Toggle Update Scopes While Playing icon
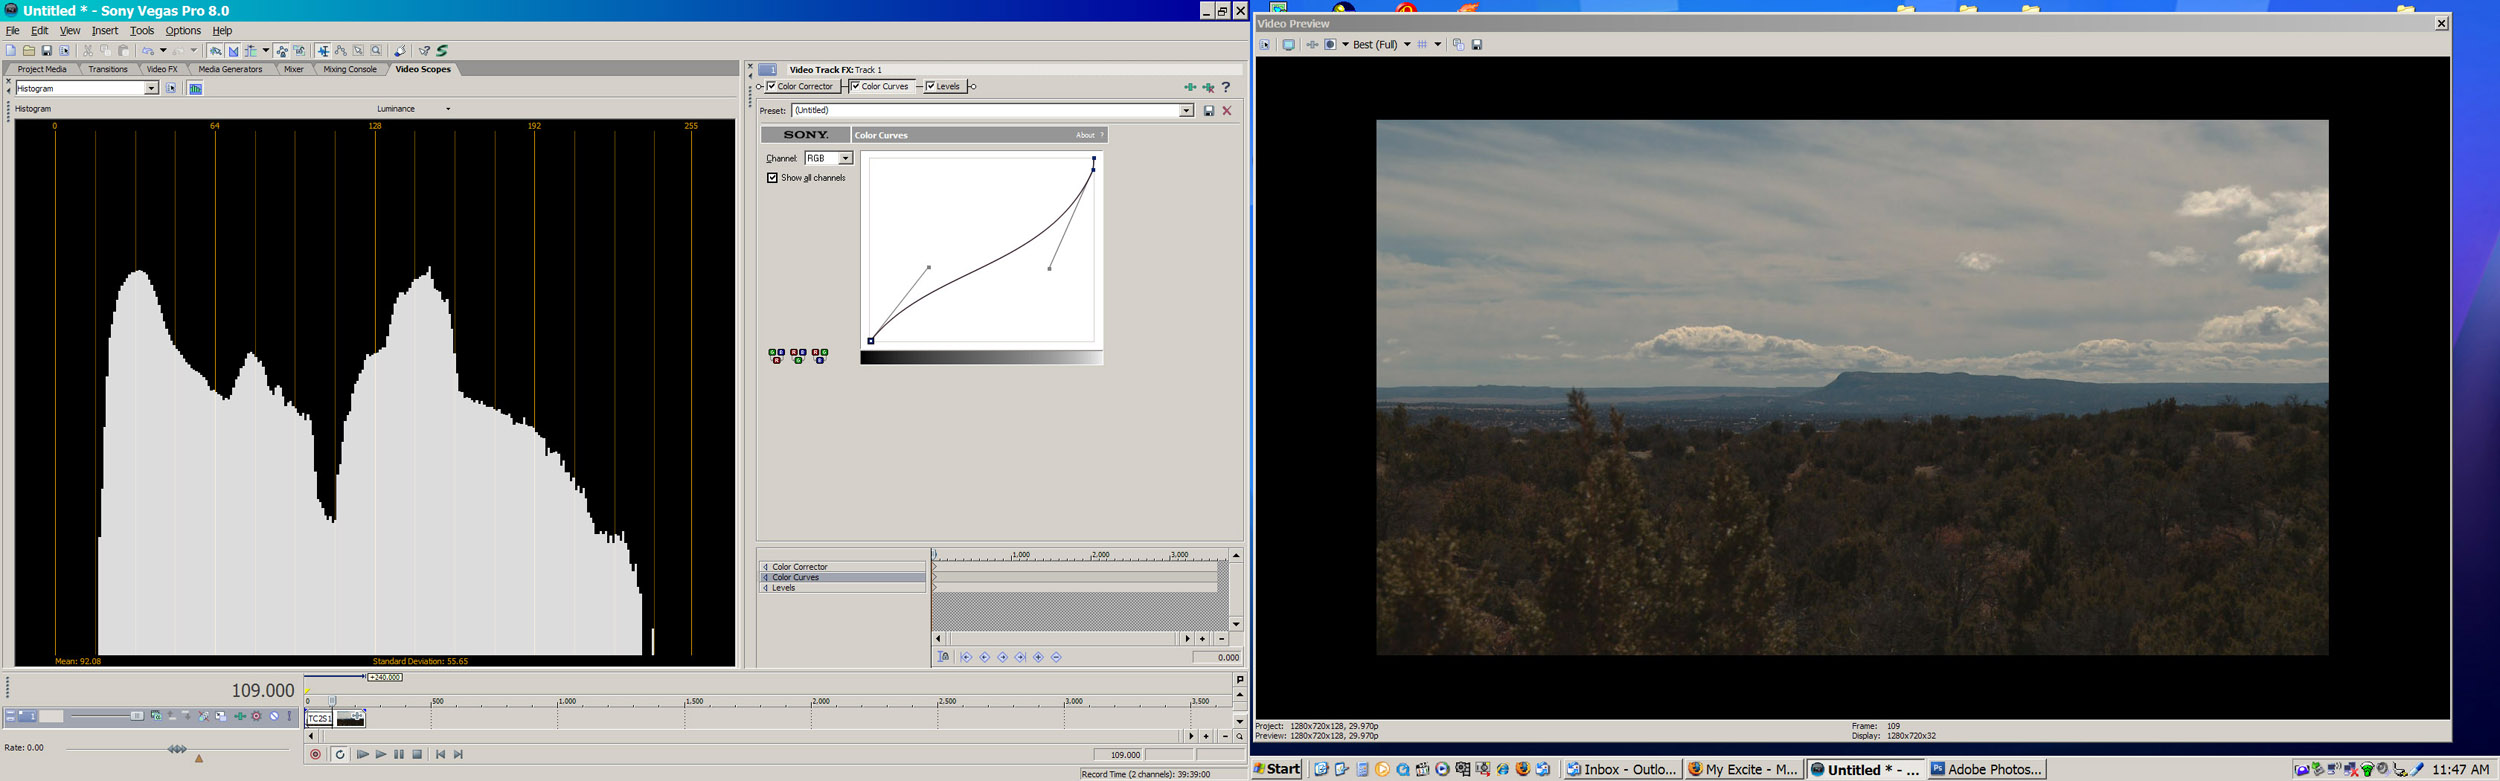The width and height of the screenshot is (2500, 781). 195,88
